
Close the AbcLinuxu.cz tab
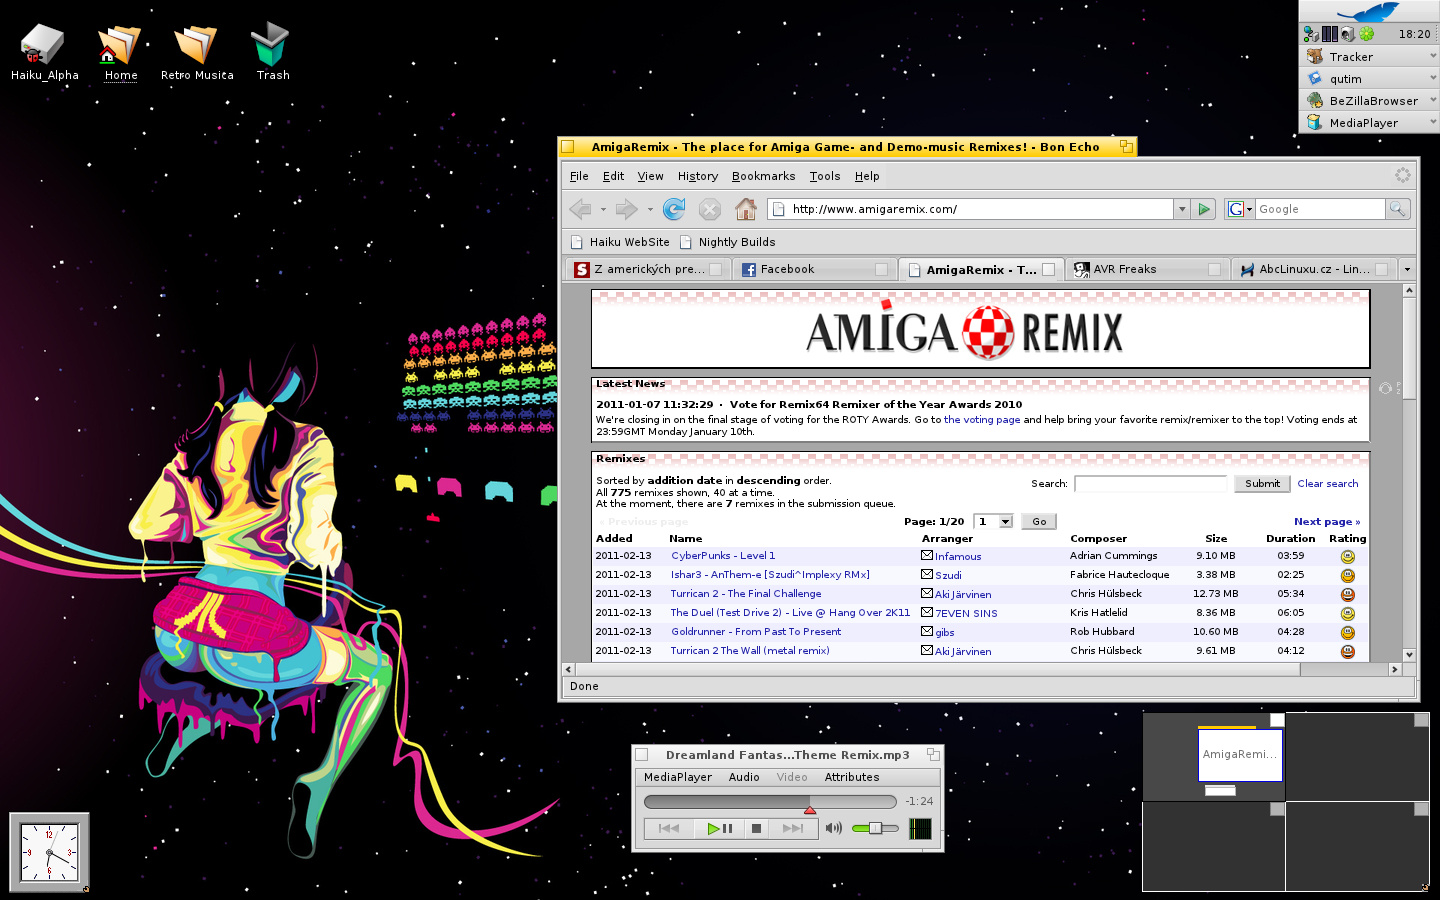tap(1381, 269)
